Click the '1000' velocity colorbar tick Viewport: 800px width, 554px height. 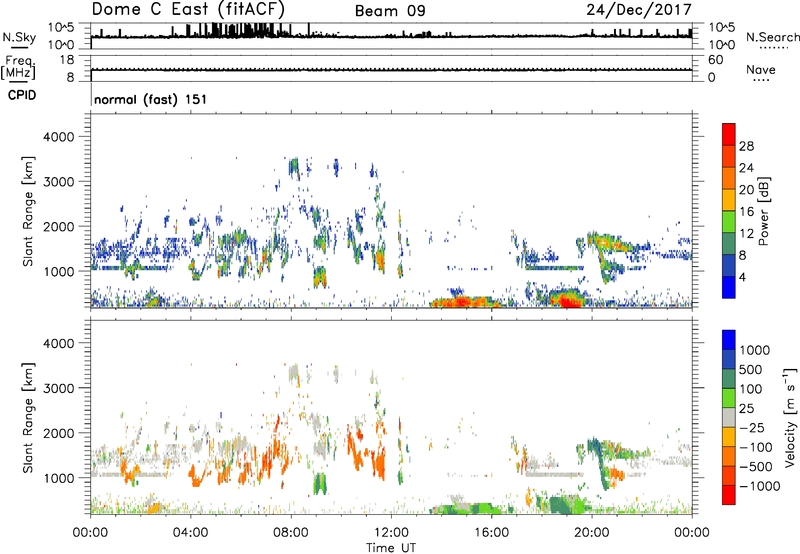point(755,350)
